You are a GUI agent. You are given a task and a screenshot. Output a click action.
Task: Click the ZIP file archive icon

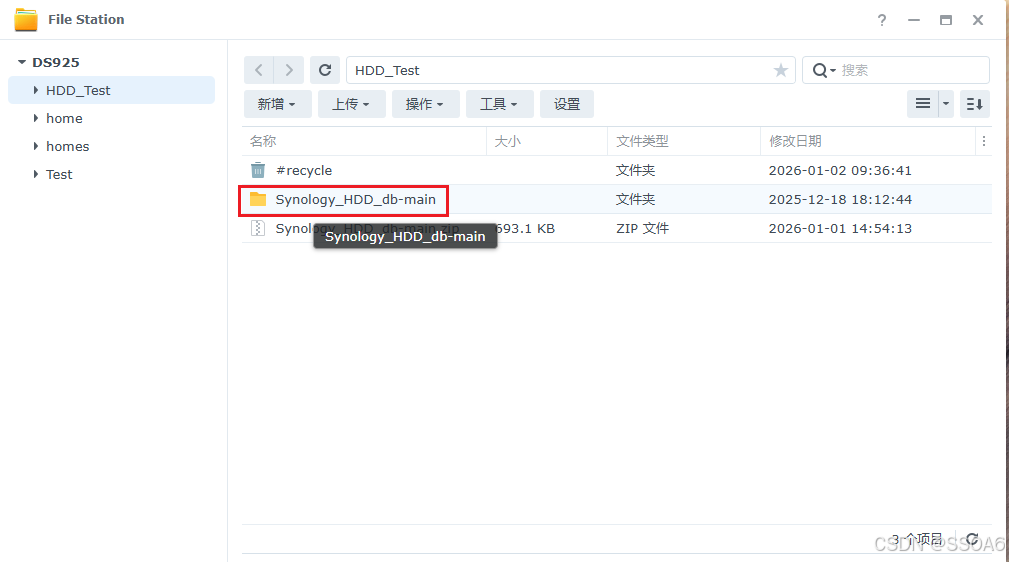[x=258, y=228]
